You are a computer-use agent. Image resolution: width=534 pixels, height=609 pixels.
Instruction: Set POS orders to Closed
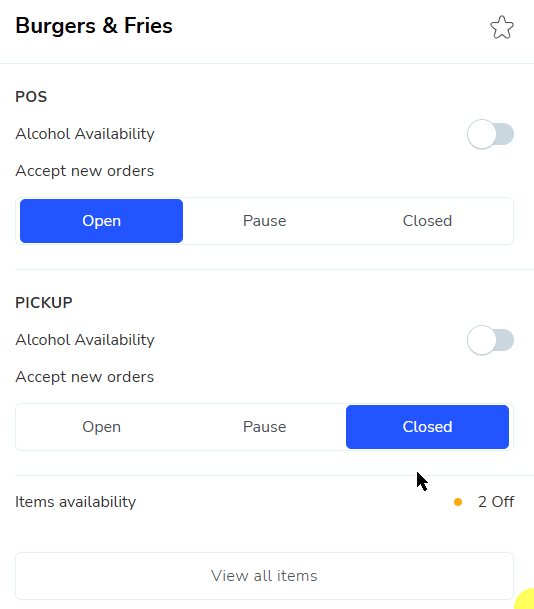(427, 221)
